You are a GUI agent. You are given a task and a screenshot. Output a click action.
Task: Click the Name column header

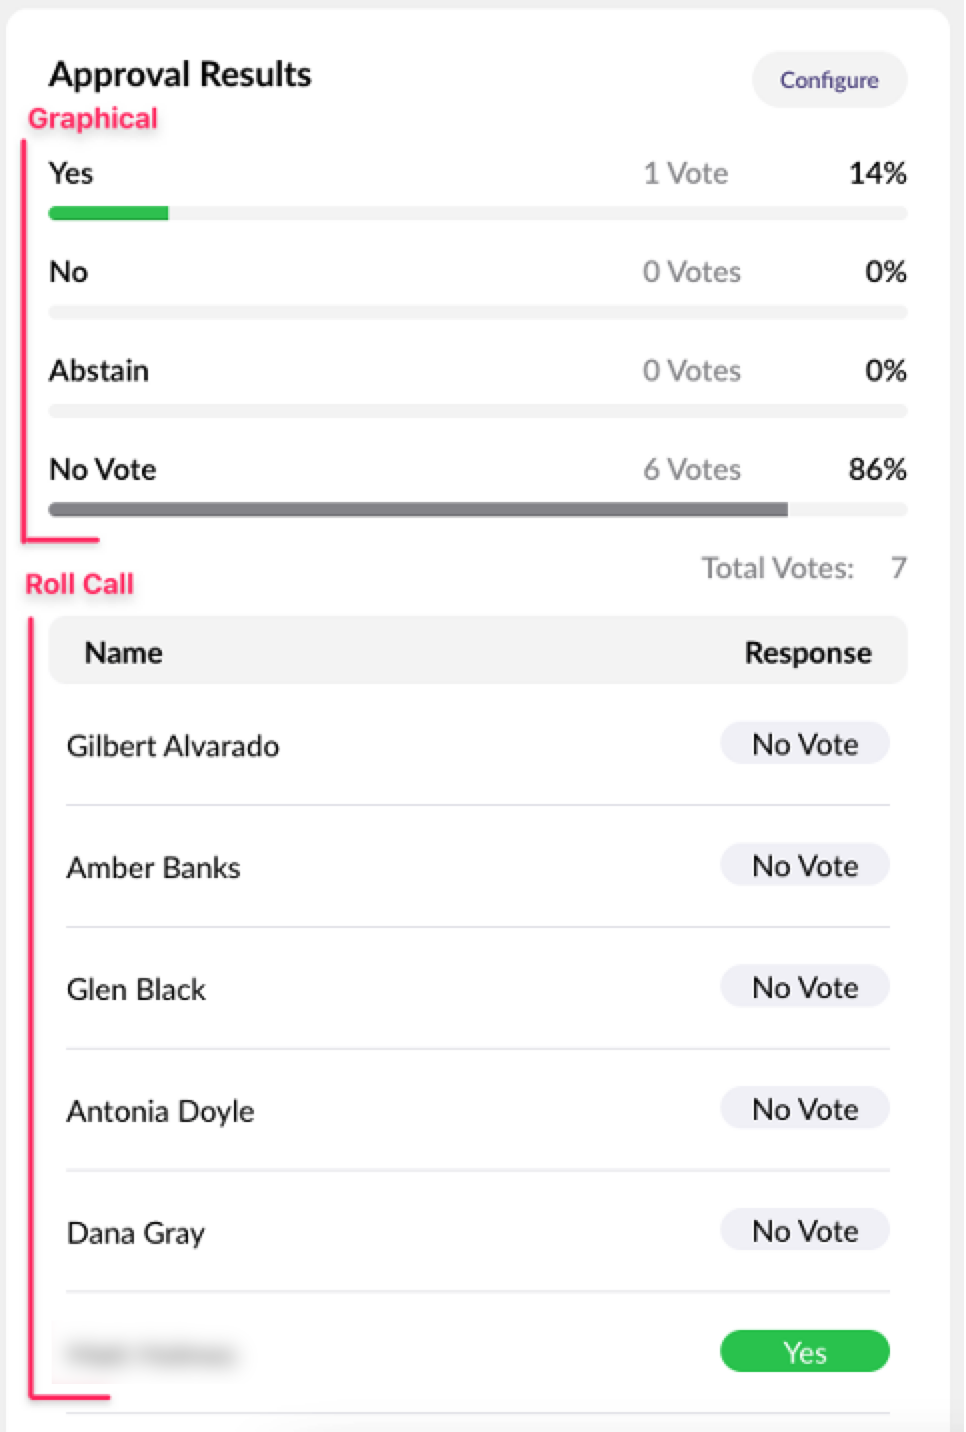click(123, 653)
